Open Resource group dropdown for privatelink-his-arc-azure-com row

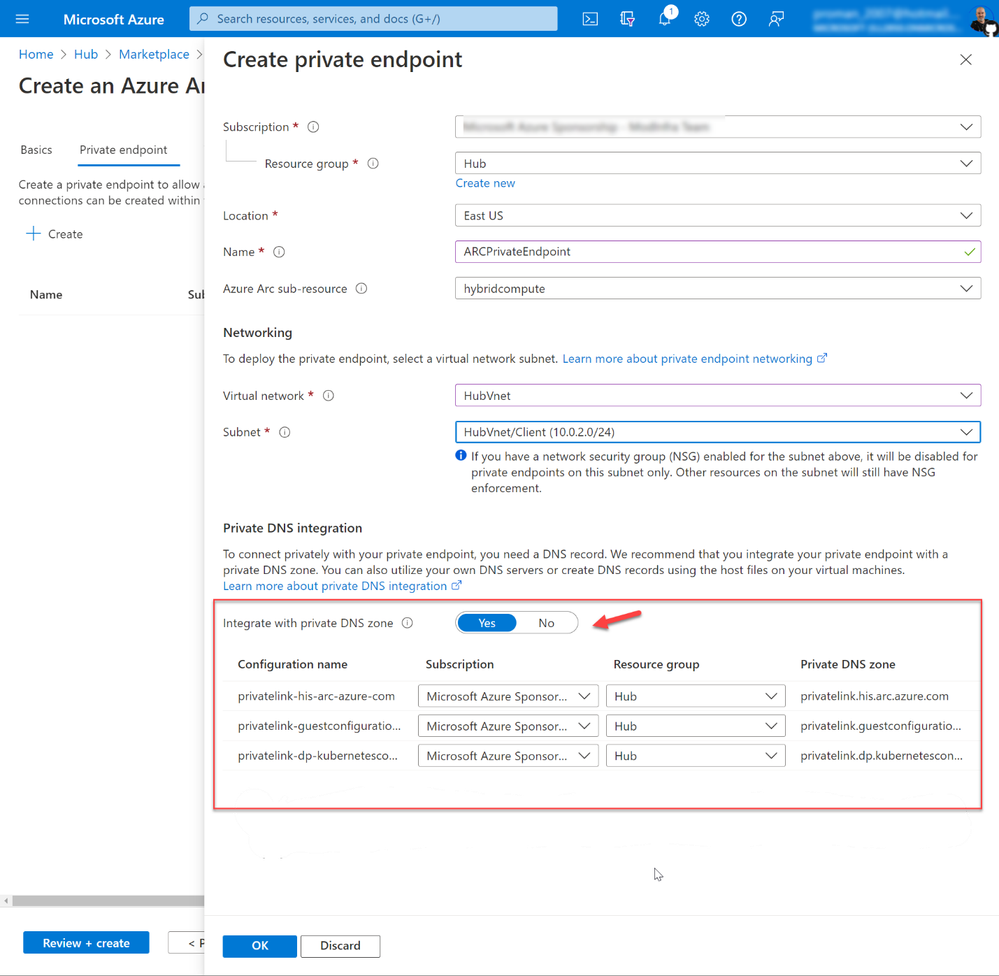coord(696,696)
